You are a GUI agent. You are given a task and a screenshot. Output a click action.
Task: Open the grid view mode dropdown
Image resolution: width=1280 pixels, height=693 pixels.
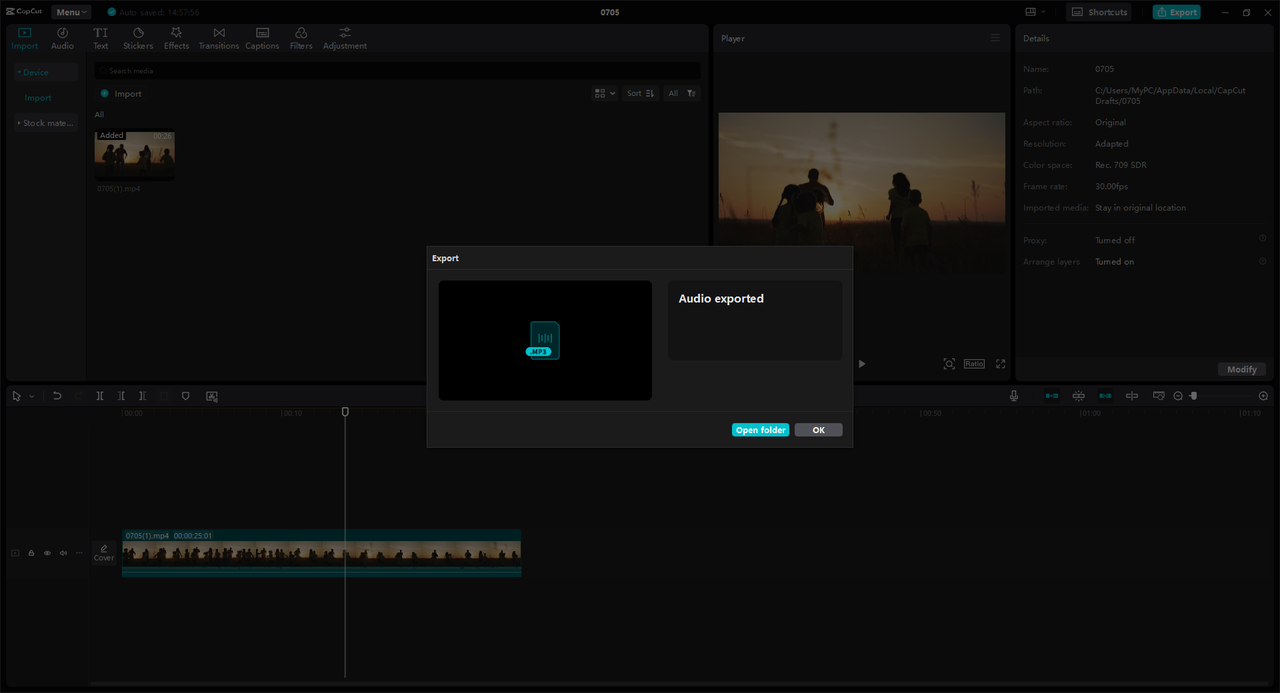pos(604,93)
